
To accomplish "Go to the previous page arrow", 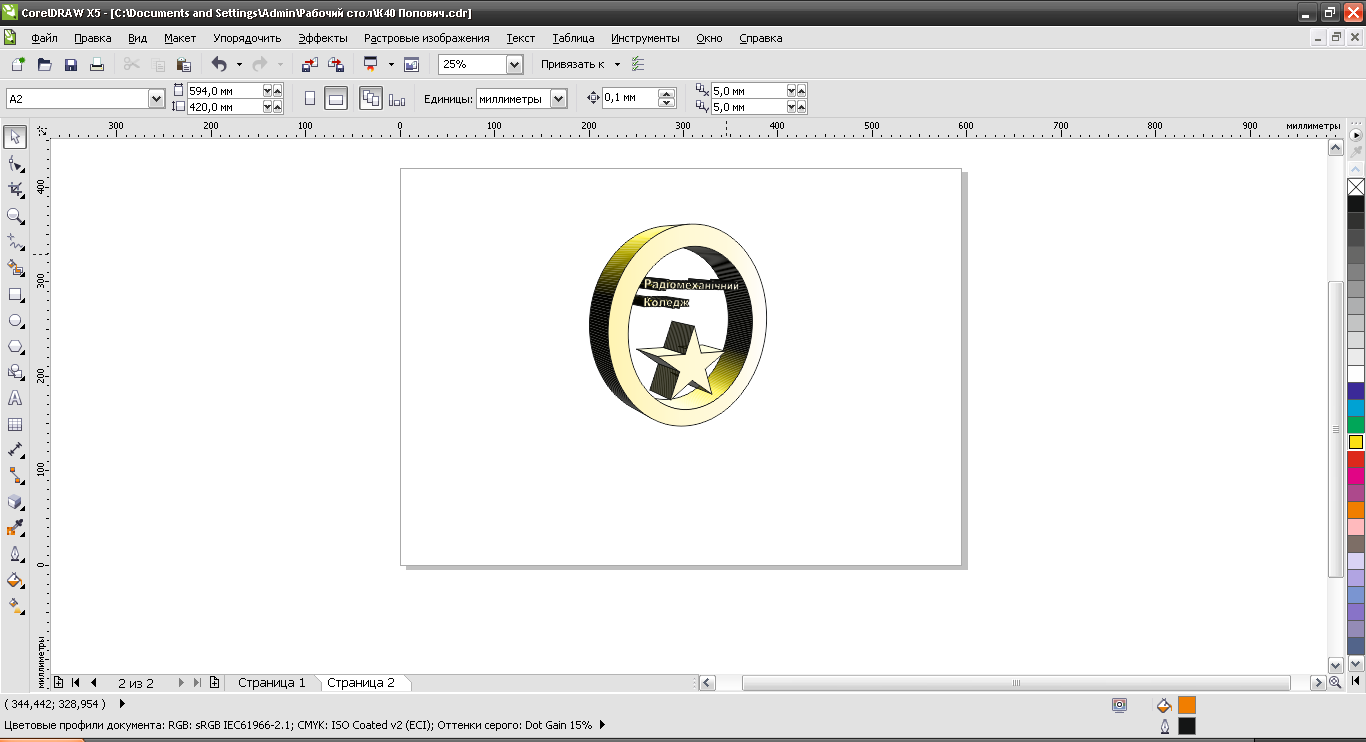I will pos(94,683).
